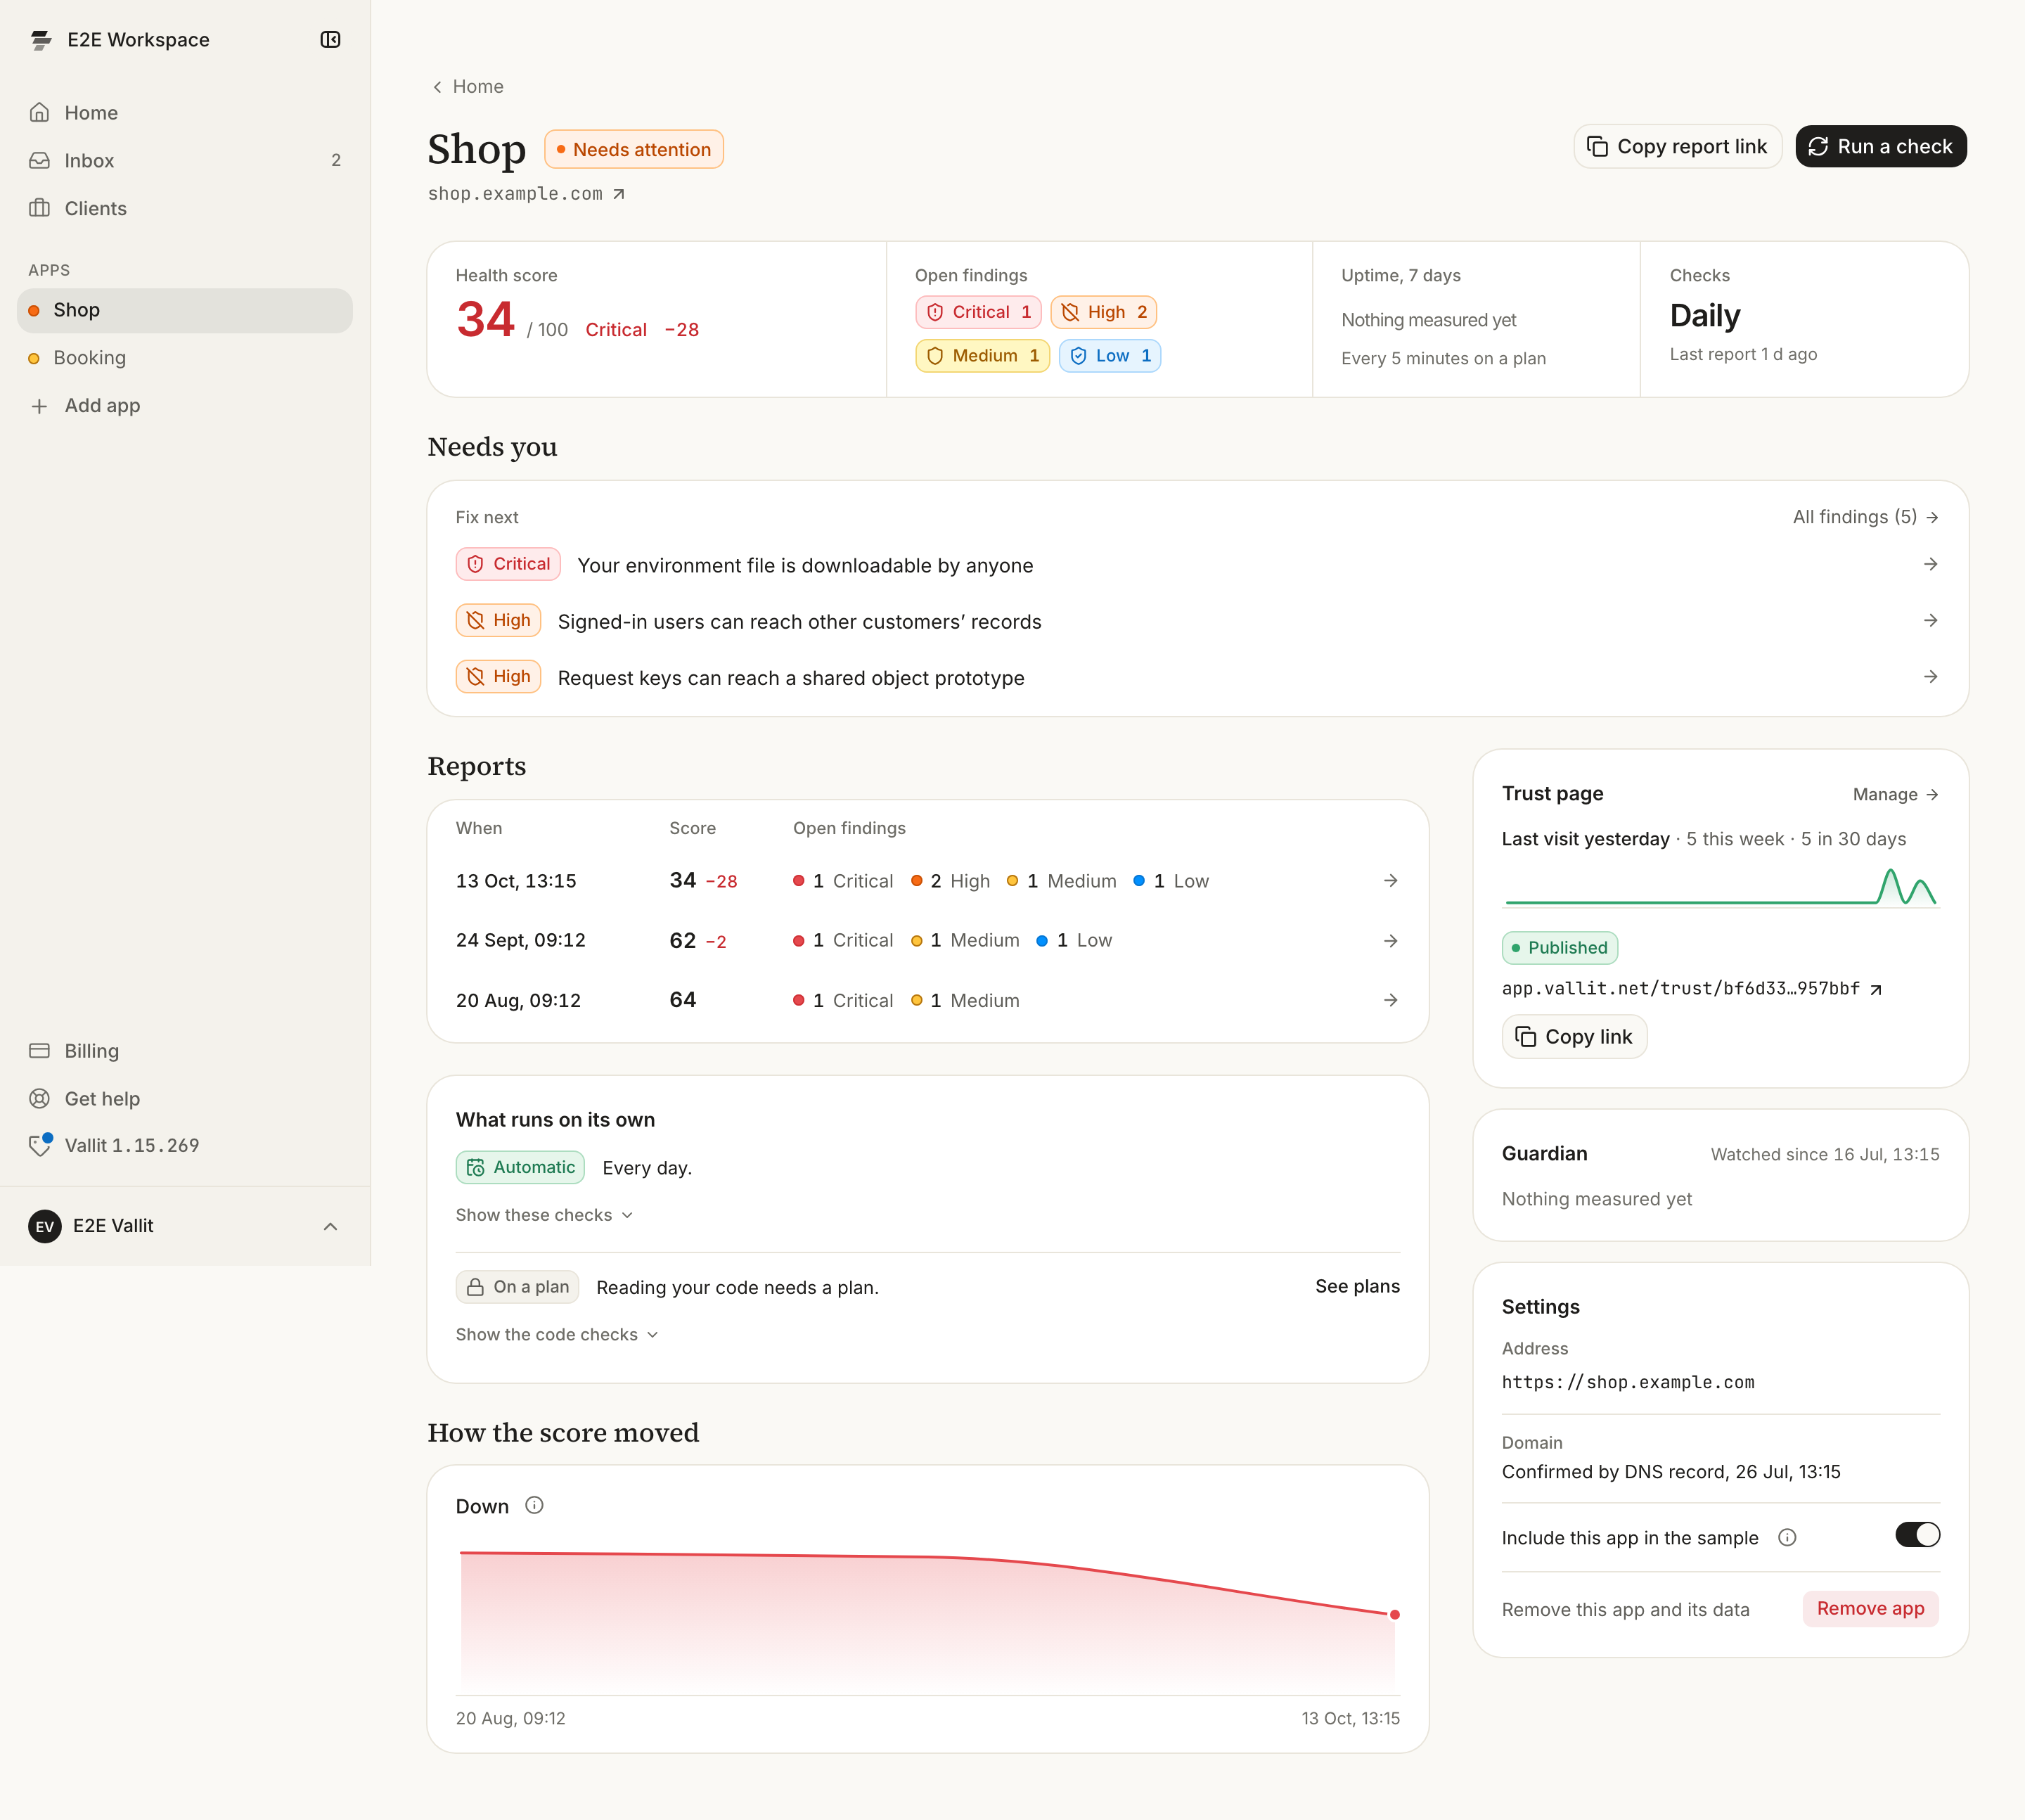This screenshot has width=2025, height=1820.
Task: Click the Needs attention status badge
Action: pos(633,150)
